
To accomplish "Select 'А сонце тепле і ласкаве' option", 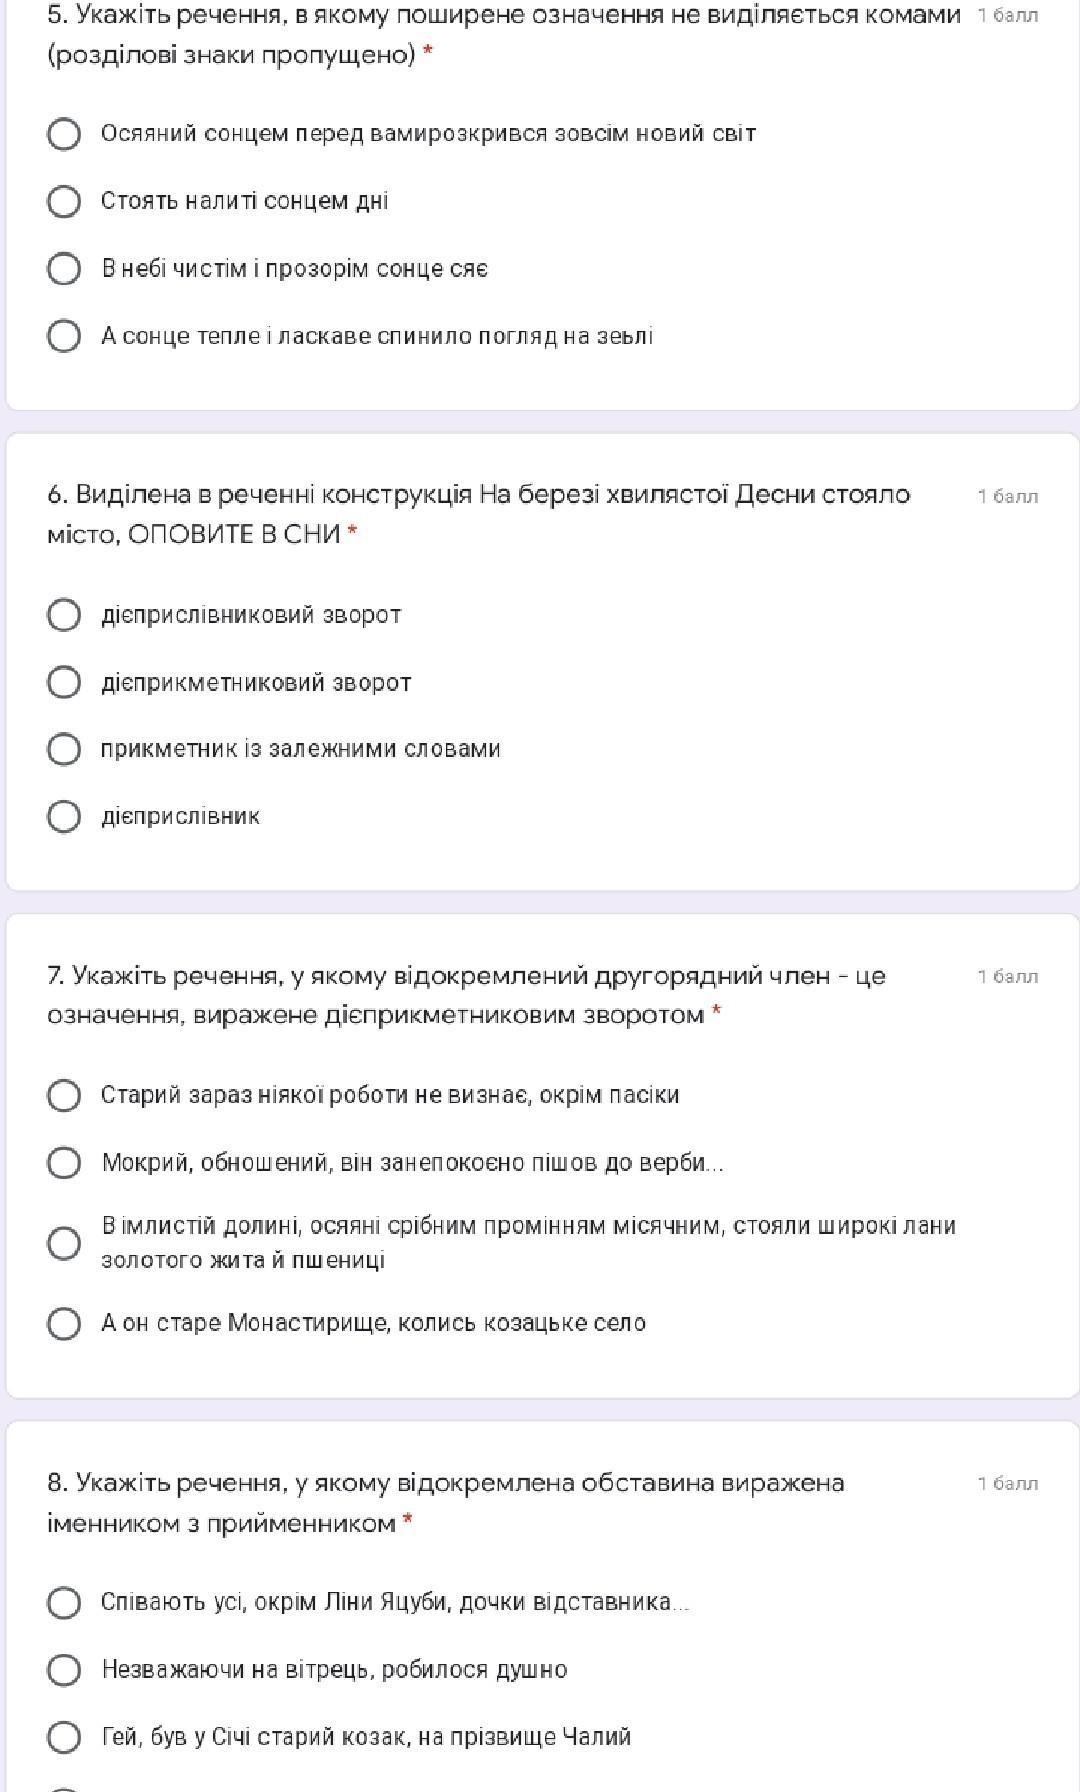I will [x=64, y=336].
